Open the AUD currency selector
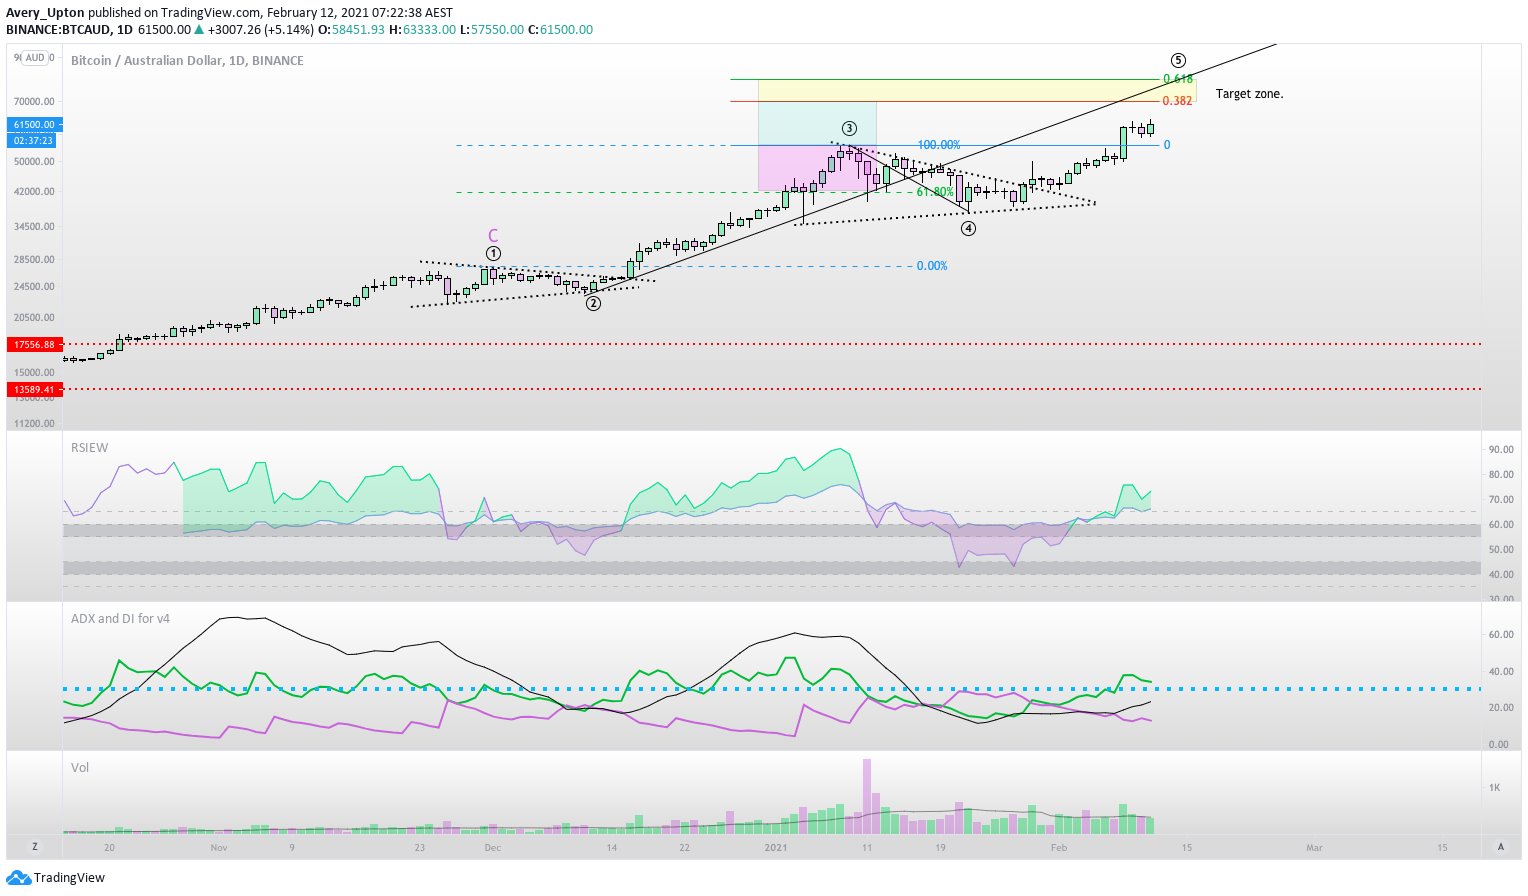The width and height of the screenshot is (1528, 896). (x=35, y=58)
